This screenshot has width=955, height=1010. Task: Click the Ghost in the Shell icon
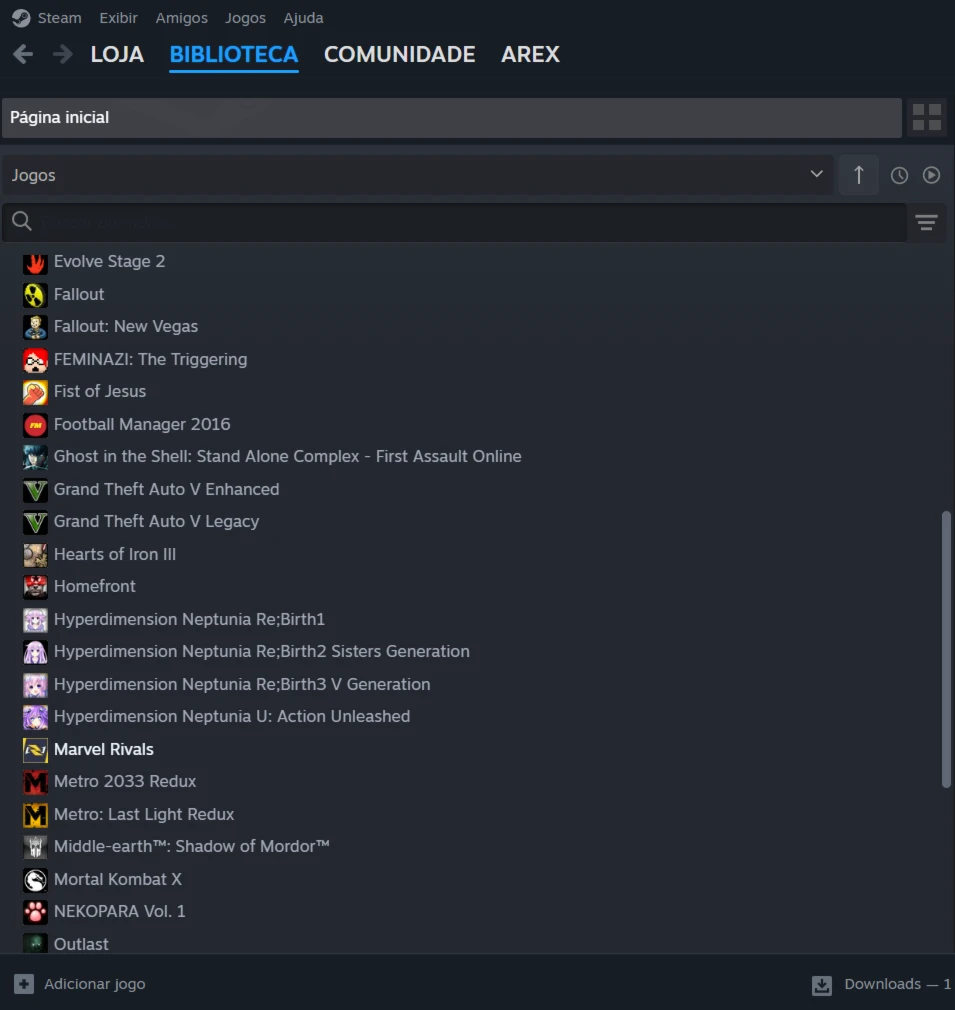[35, 457]
